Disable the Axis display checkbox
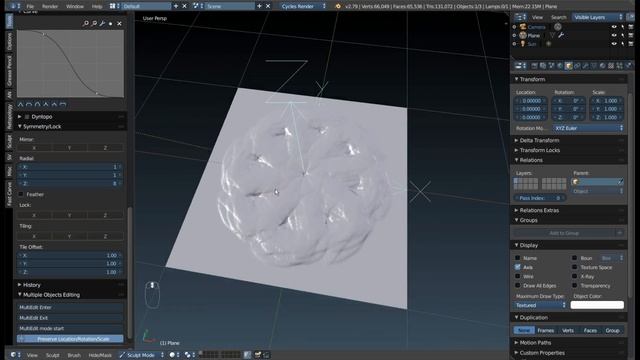 [518, 267]
